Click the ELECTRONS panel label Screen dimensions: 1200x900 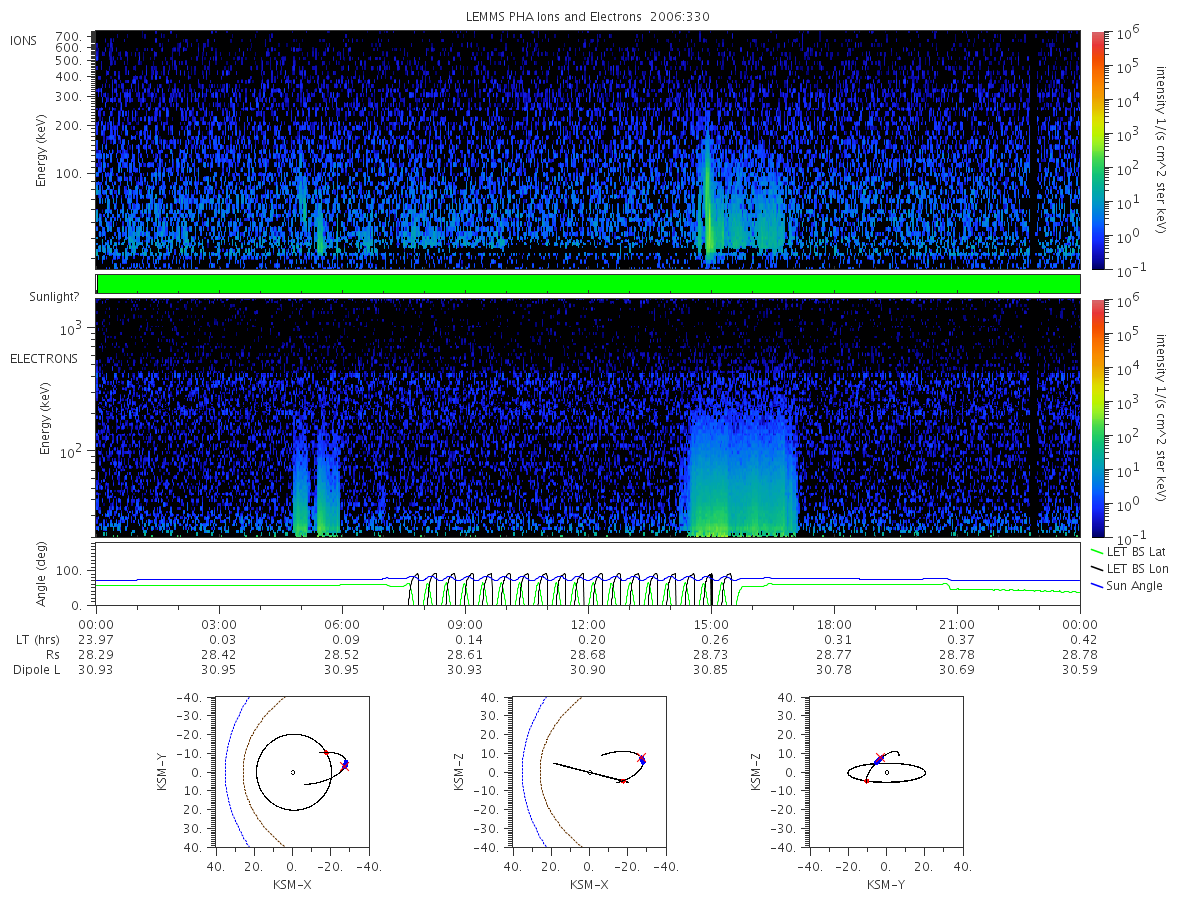[44, 358]
